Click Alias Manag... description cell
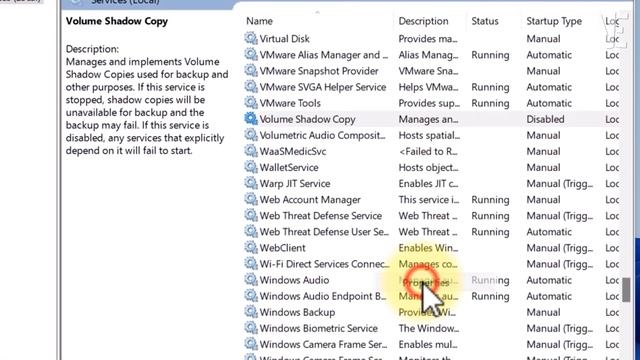The image size is (640, 360). pos(428,55)
